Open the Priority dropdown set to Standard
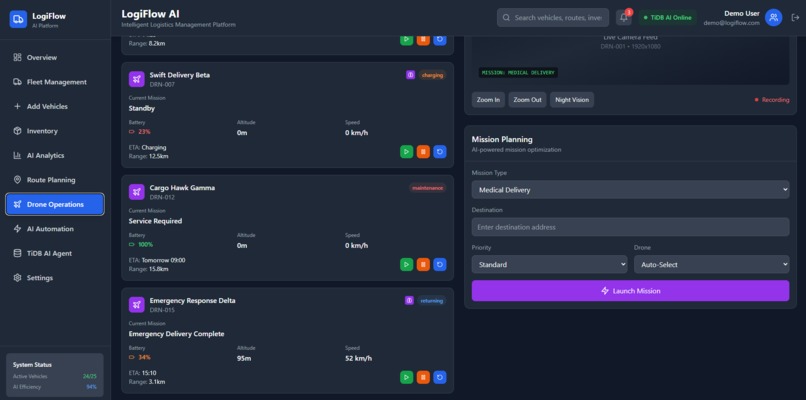The width and height of the screenshot is (806, 400). pyautogui.click(x=549, y=265)
